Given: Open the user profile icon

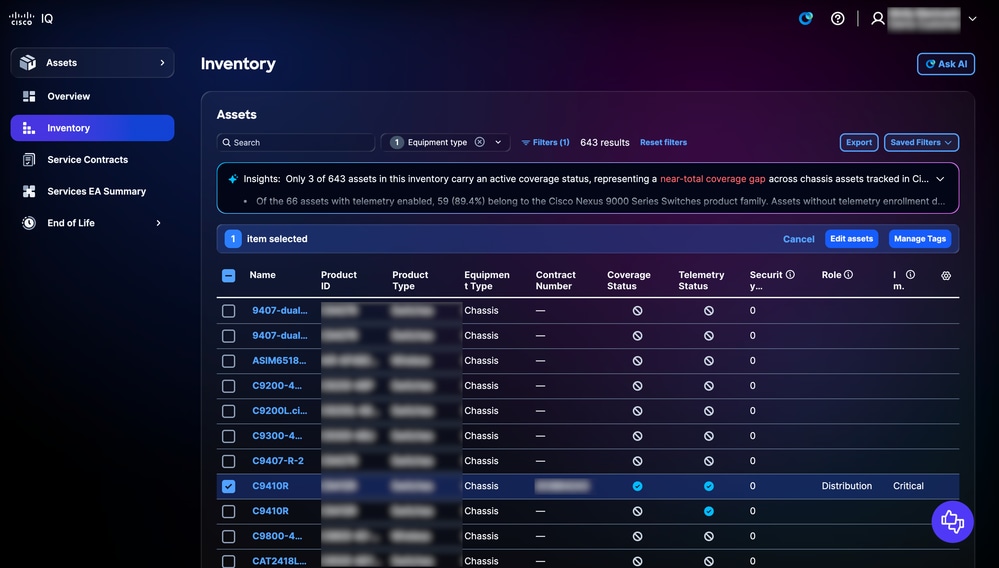Looking at the screenshot, I should pyautogui.click(x=878, y=18).
